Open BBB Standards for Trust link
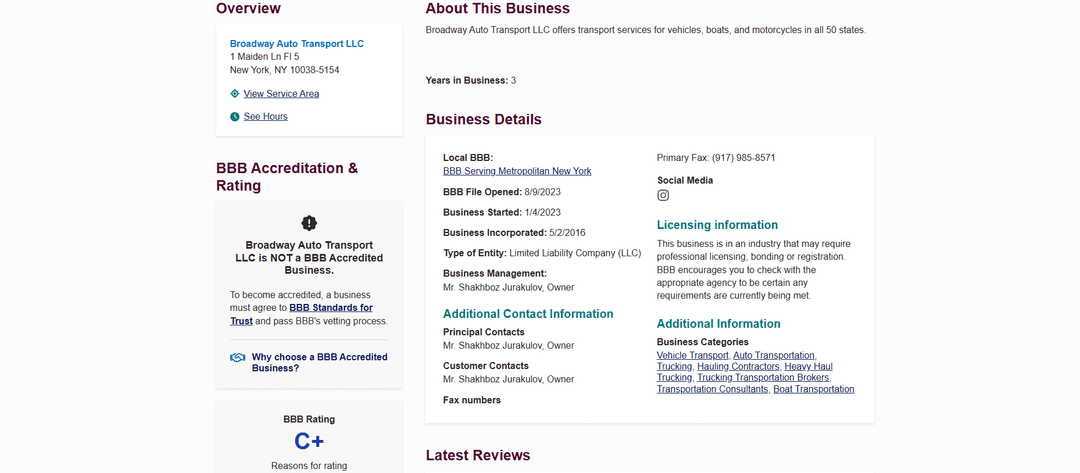 click(302, 315)
